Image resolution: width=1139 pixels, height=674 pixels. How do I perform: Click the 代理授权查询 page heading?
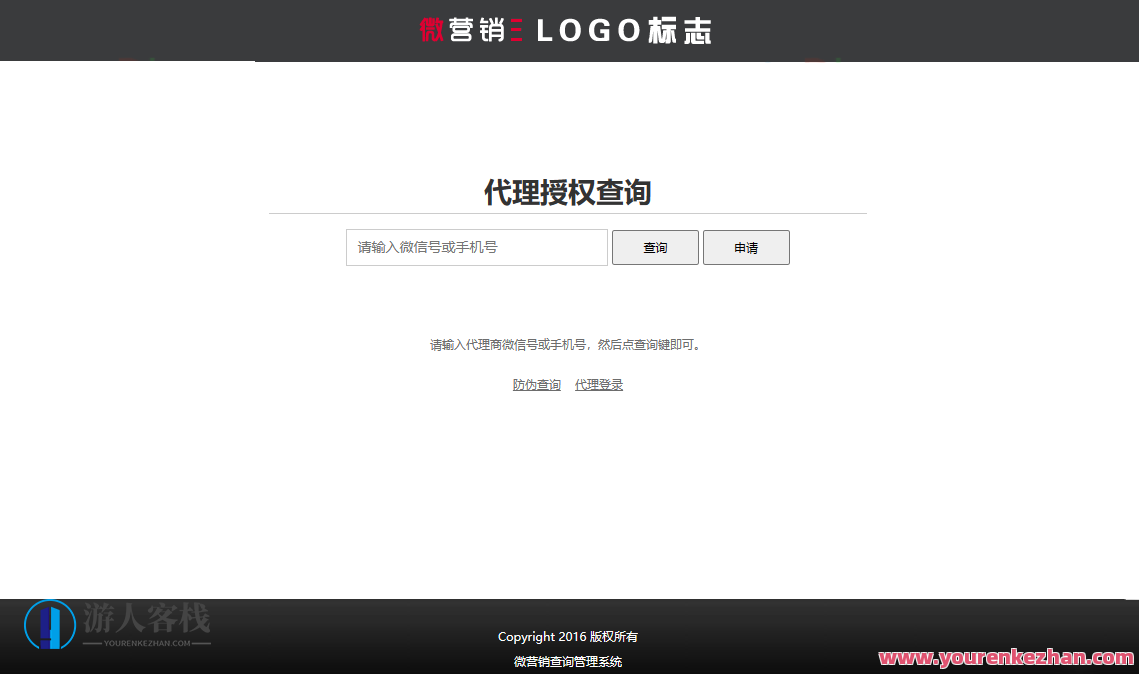click(x=567, y=191)
